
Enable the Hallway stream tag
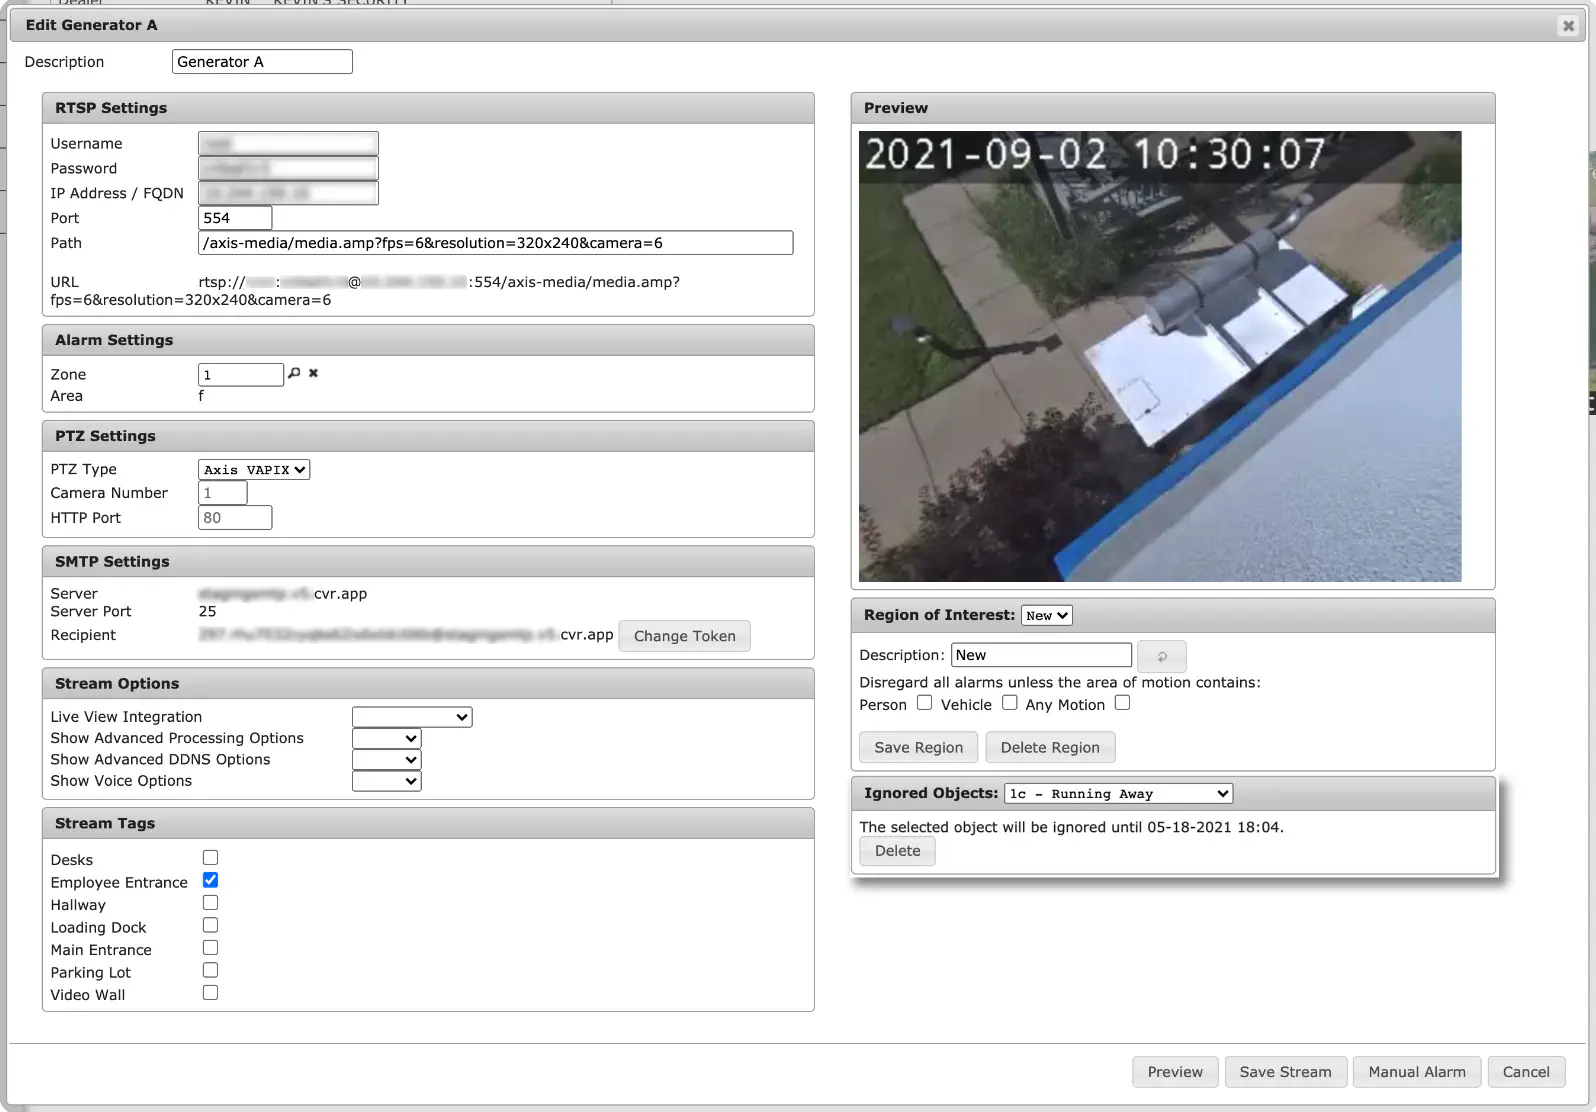[x=210, y=903]
